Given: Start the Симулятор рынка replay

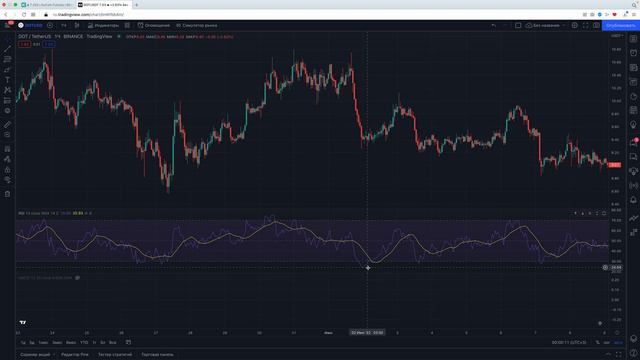Looking at the screenshot, I should coord(196,25).
